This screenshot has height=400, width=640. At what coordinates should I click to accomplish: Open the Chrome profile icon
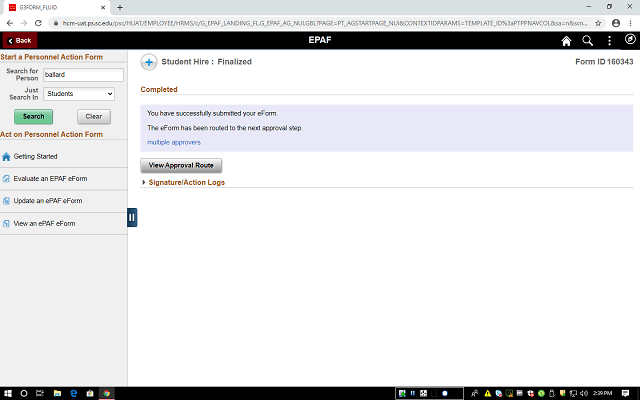pyautogui.click(x=616, y=23)
